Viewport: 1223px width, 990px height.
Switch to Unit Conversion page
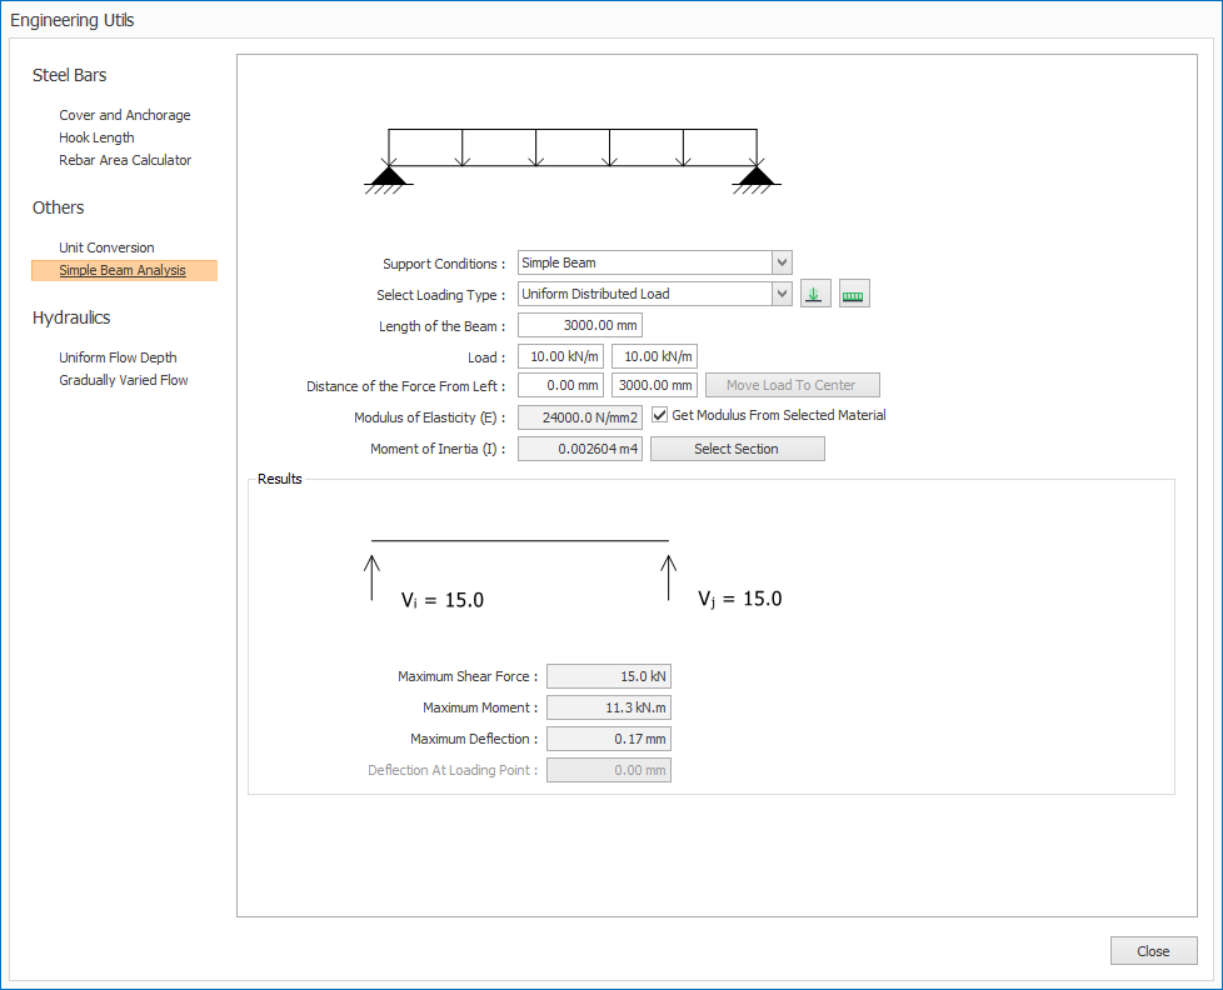pyautogui.click(x=106, y=248)
